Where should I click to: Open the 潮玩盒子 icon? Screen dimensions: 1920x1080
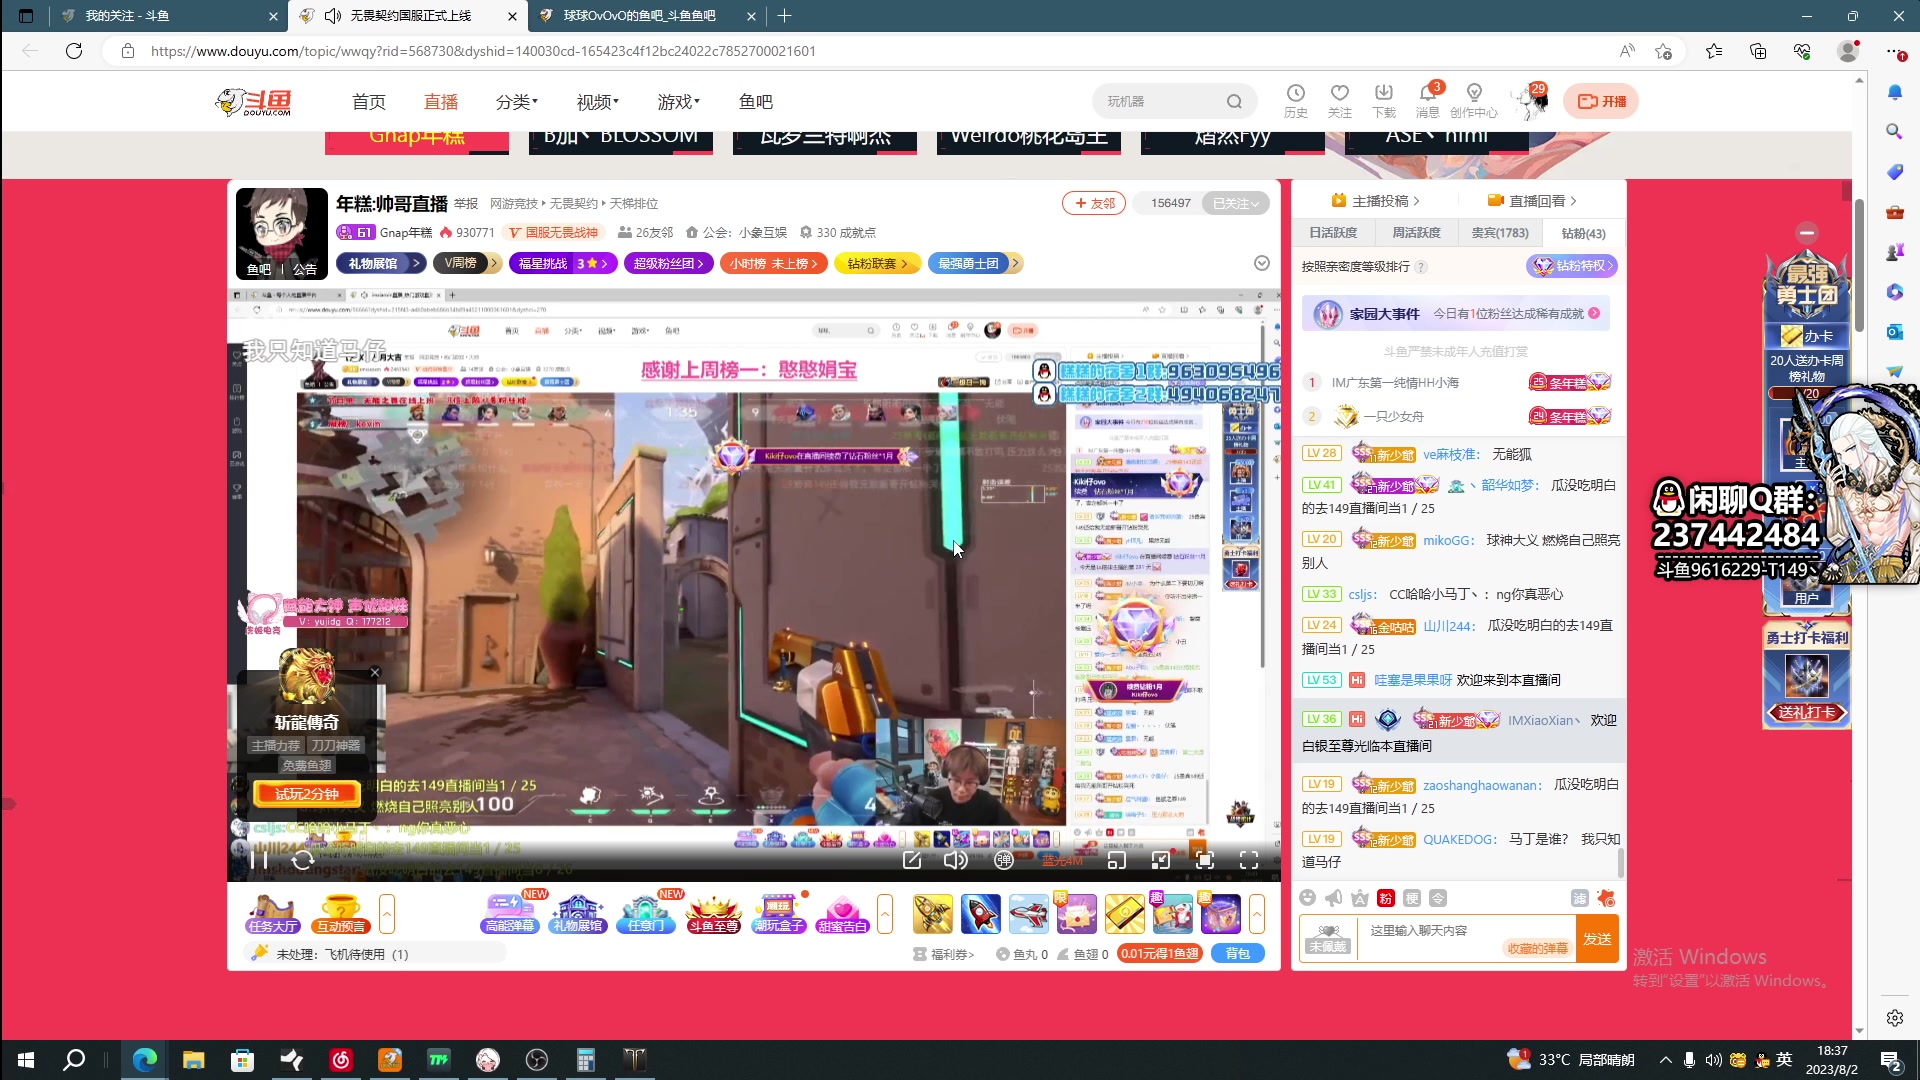pos(779,913)
